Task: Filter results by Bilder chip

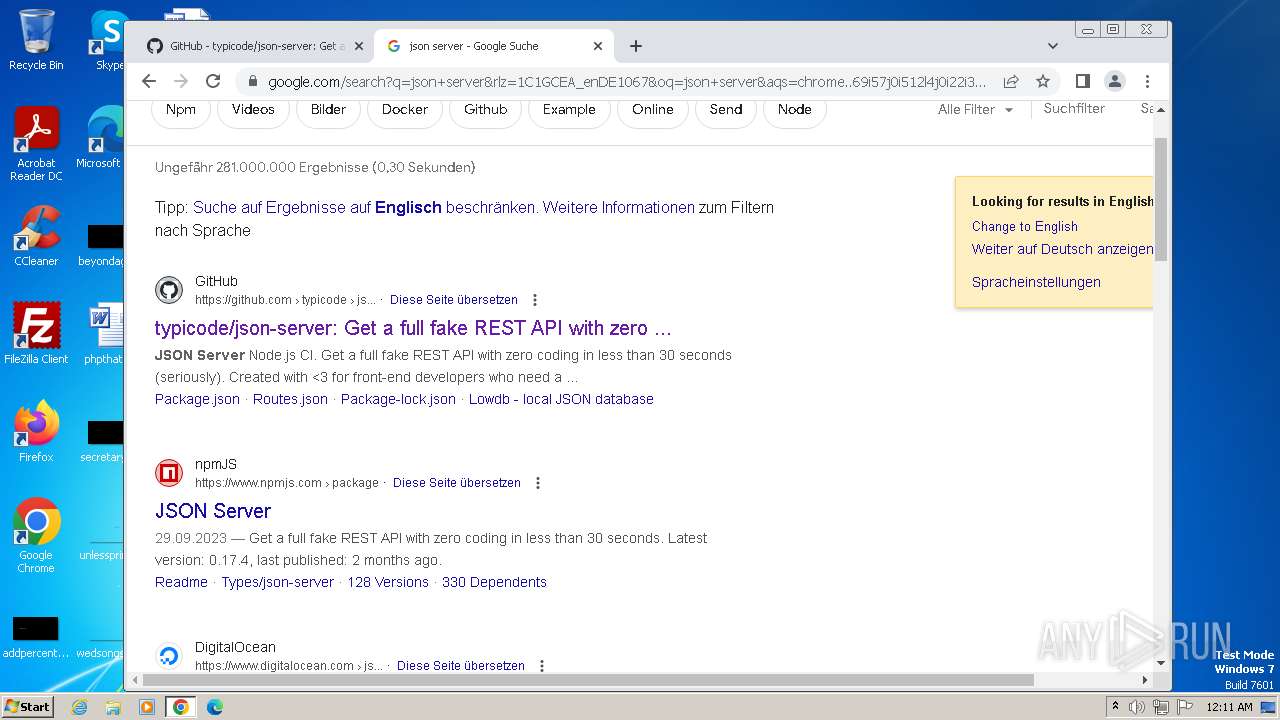Action: pyautogui.click(x=328, y=110)
